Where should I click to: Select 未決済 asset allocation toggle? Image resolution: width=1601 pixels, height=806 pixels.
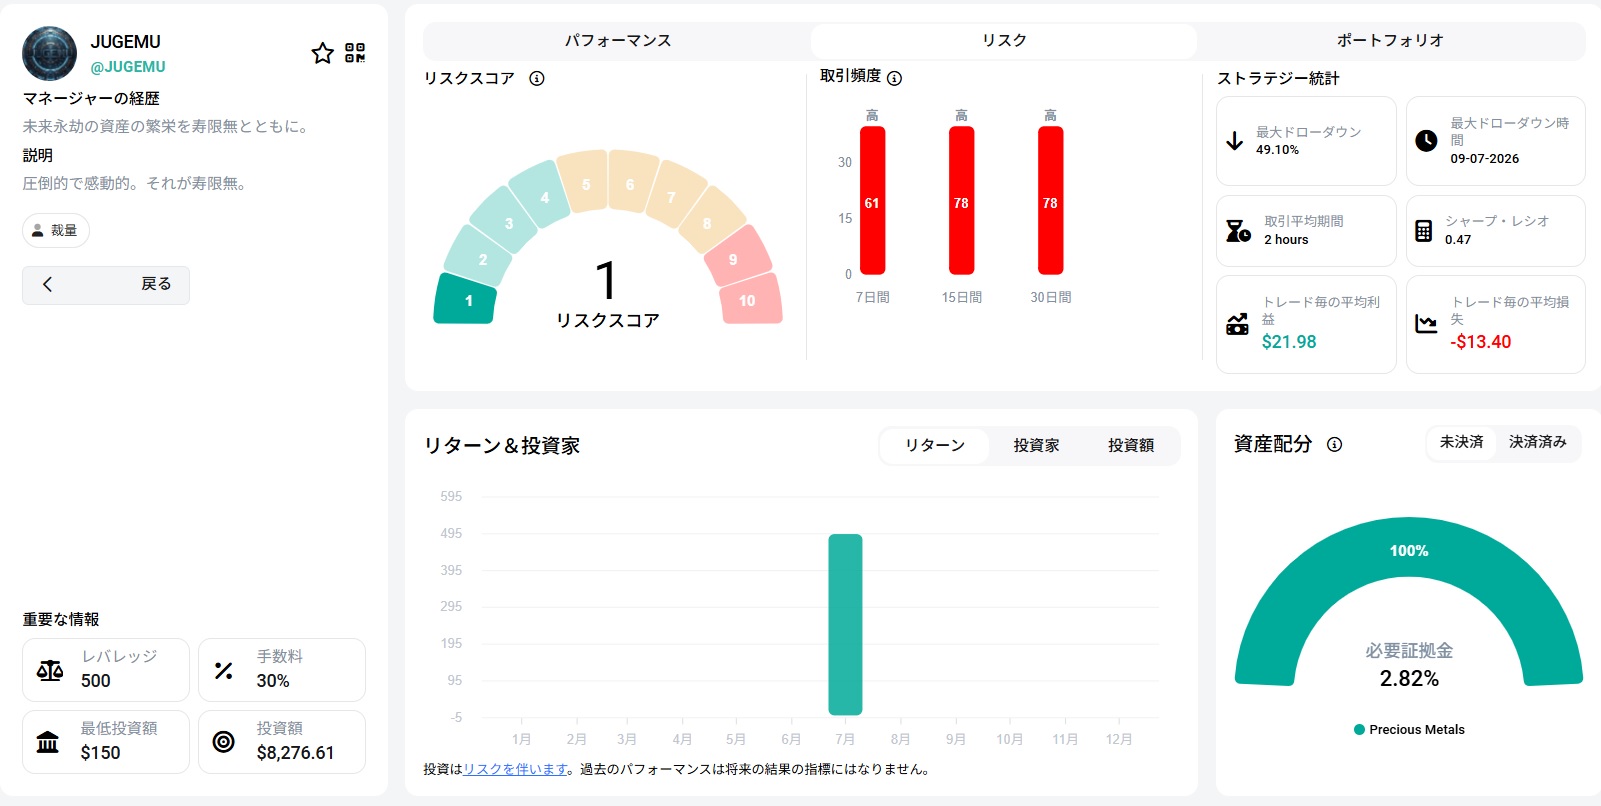(x=1461, y=442)
